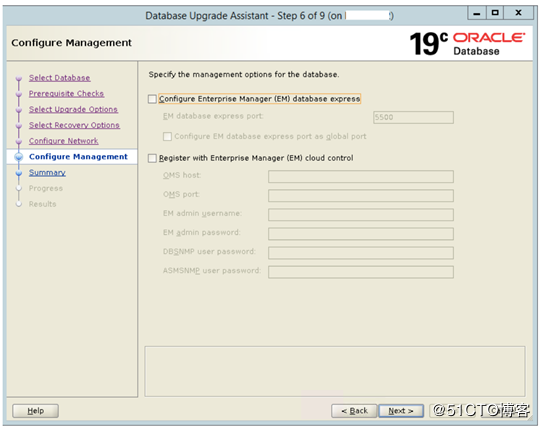
Task: Select the Configure Management step
Action: click(78, 157)
